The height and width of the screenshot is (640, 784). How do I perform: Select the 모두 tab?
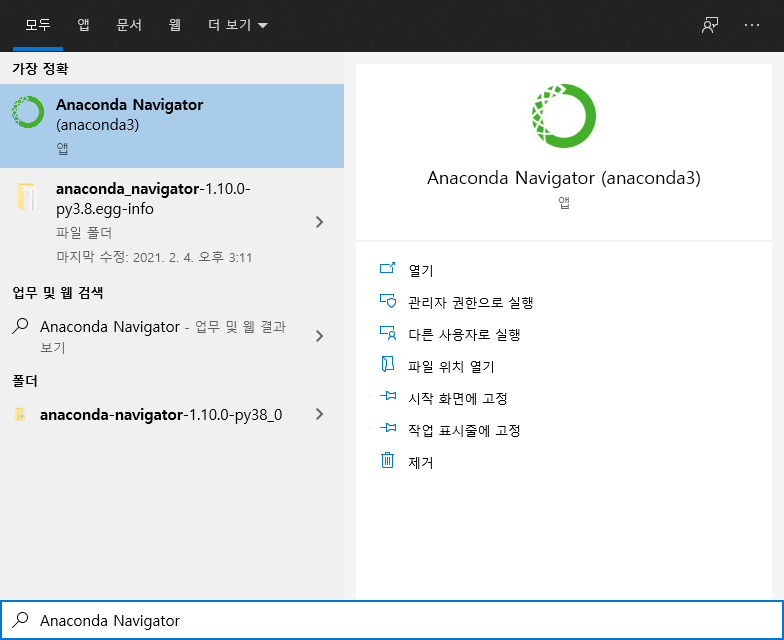38,25
